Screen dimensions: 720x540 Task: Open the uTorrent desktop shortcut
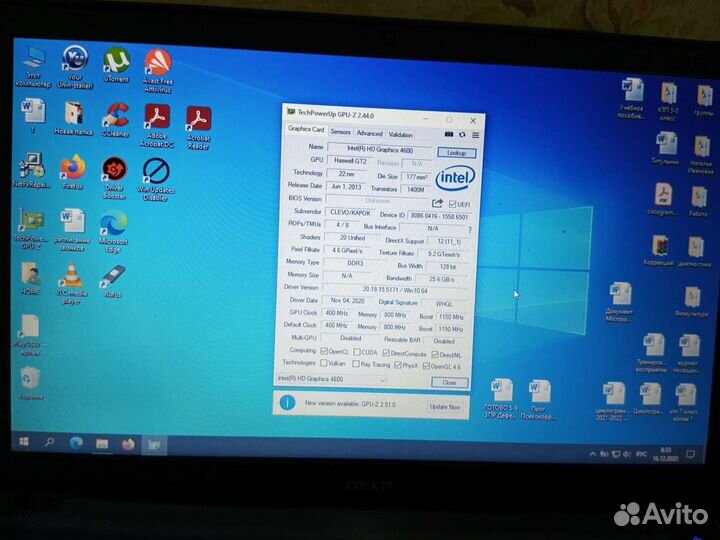[116, 63]
